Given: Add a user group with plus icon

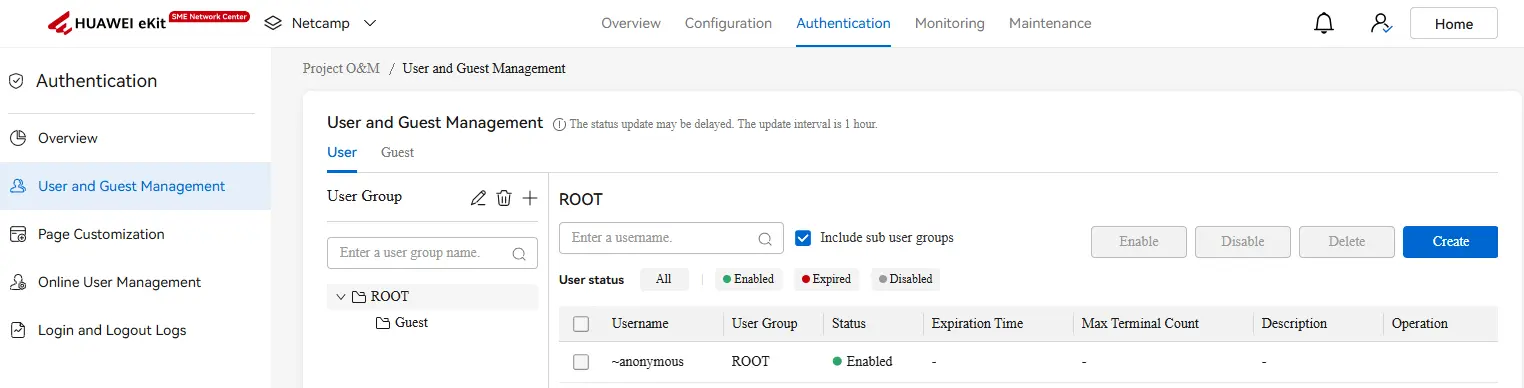Looking at the screenshot, I should pyautogui.click(x=530, y=198).
